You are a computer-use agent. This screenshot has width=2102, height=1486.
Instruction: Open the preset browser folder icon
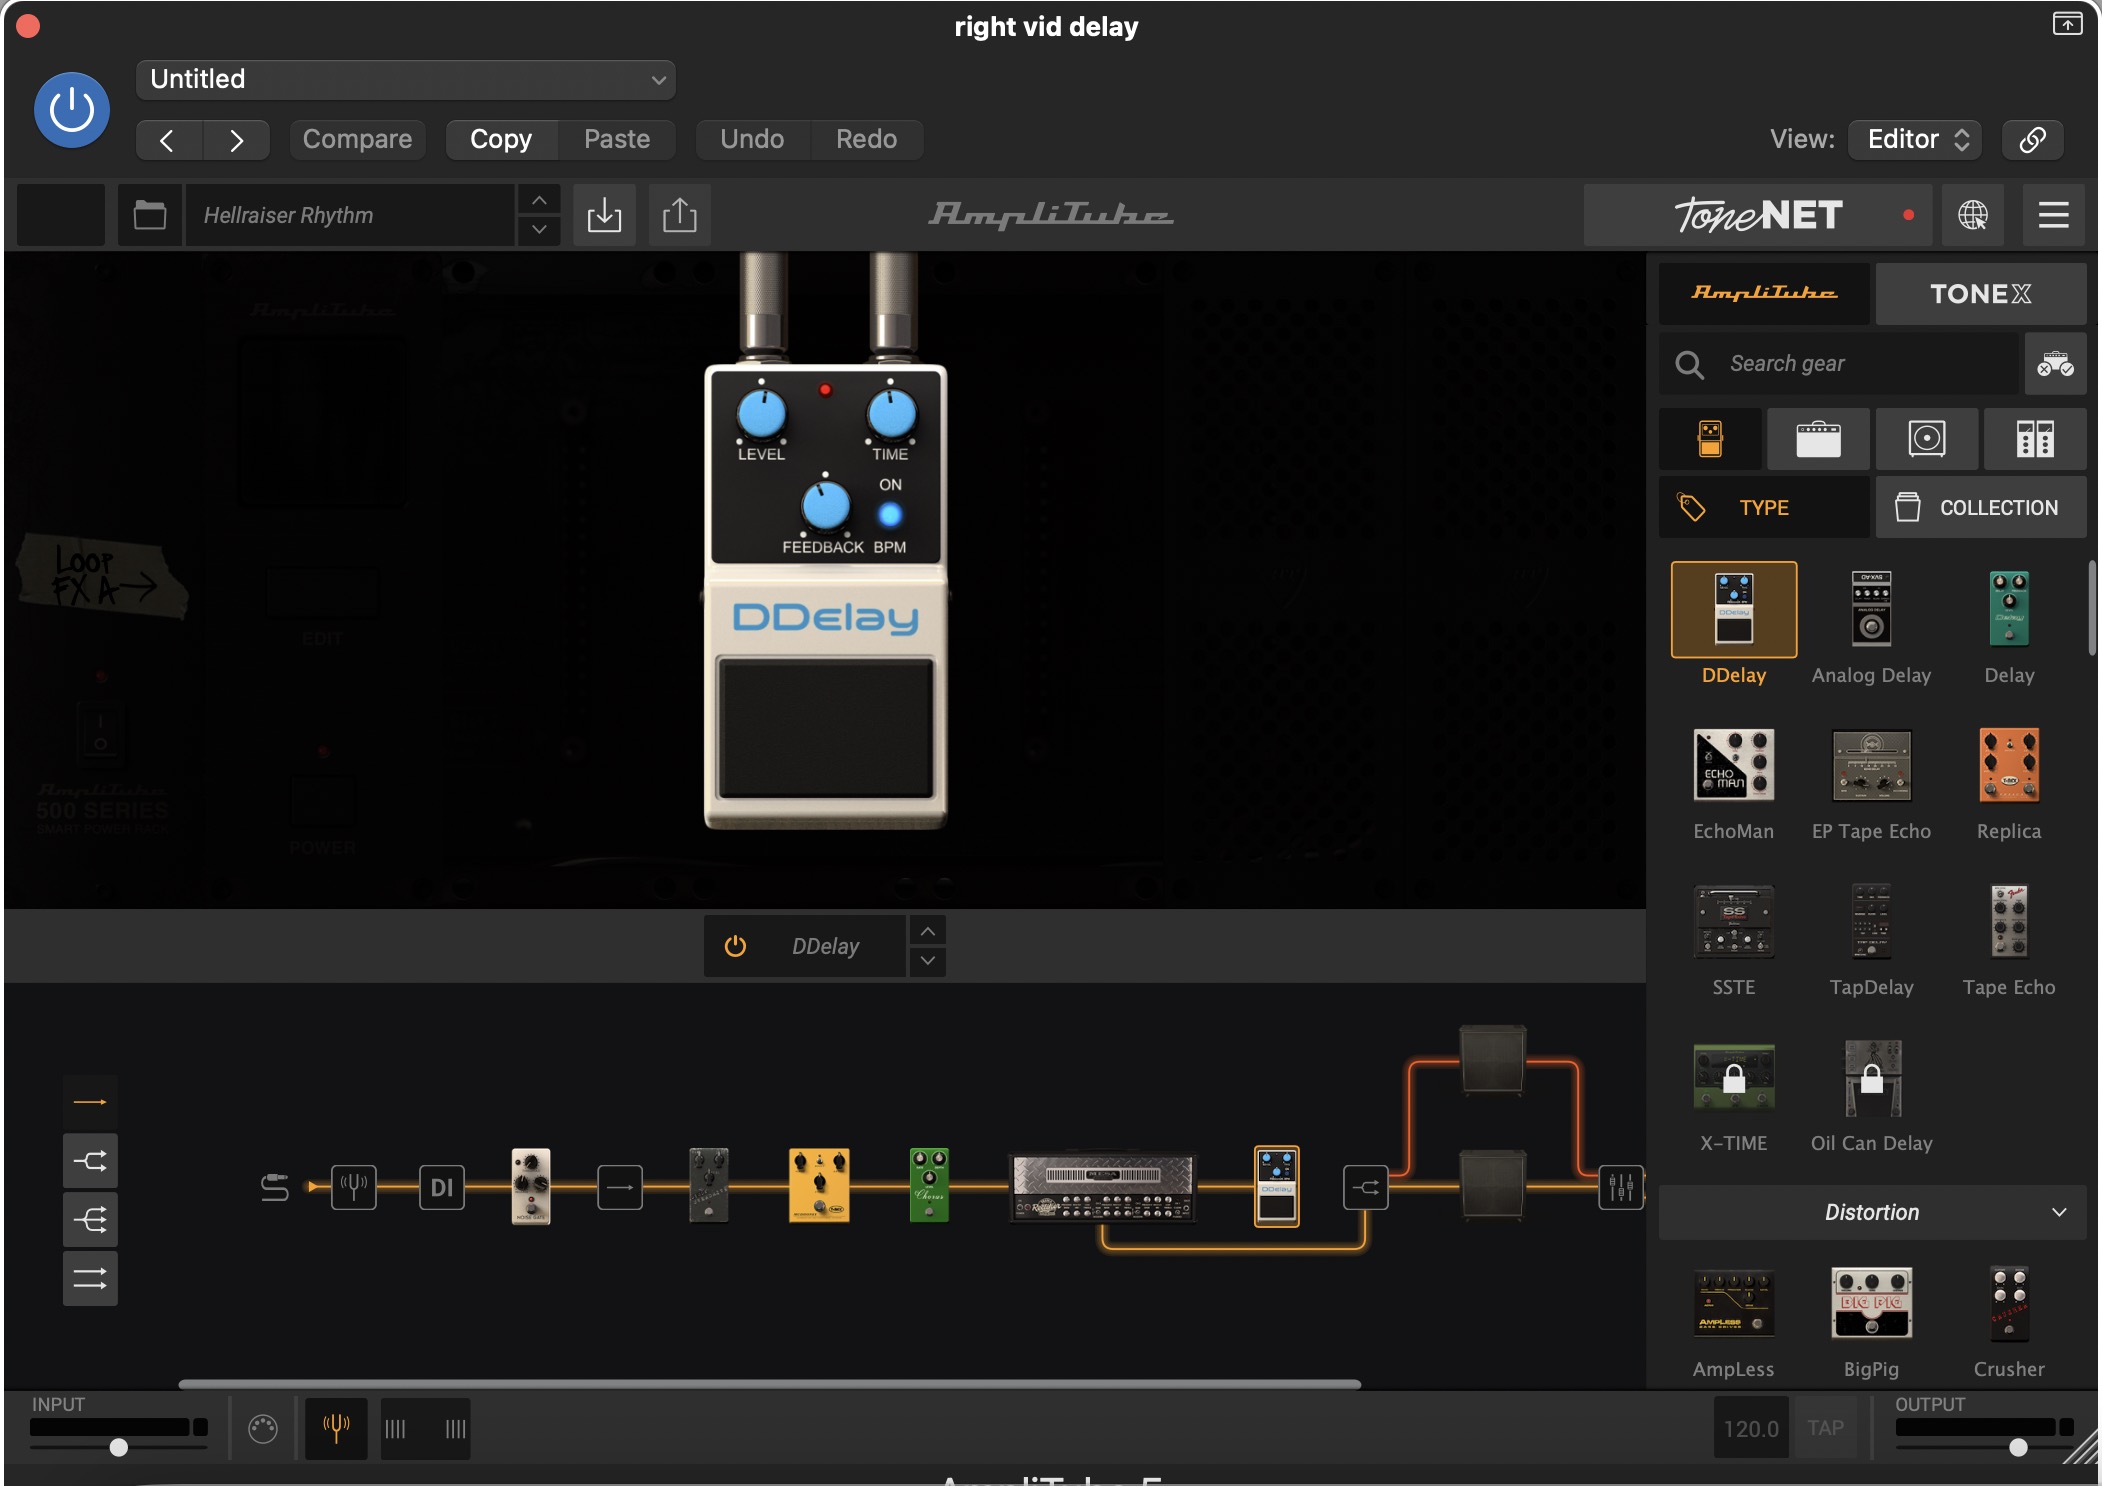(150, 215)
